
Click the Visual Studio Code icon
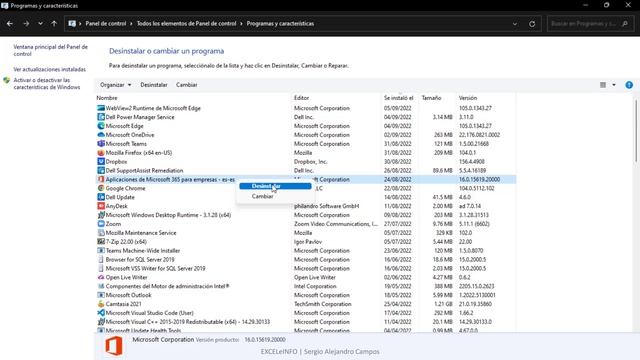pyautogui.click(x=101, y=313)
